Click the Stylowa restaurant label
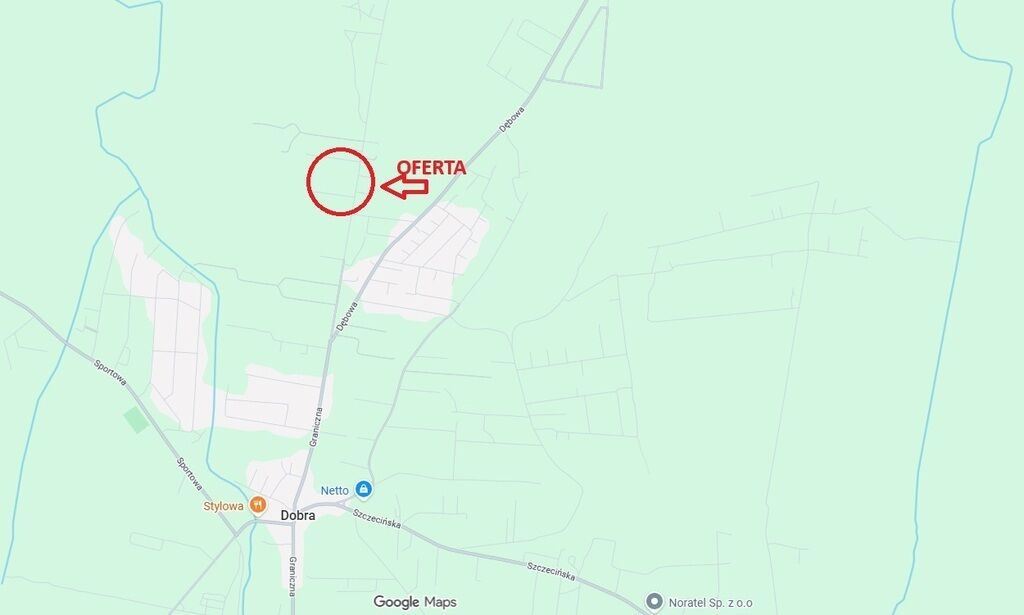Viewport: 1024px width, 615px height. pyautogui.click(x=223, y=506)
